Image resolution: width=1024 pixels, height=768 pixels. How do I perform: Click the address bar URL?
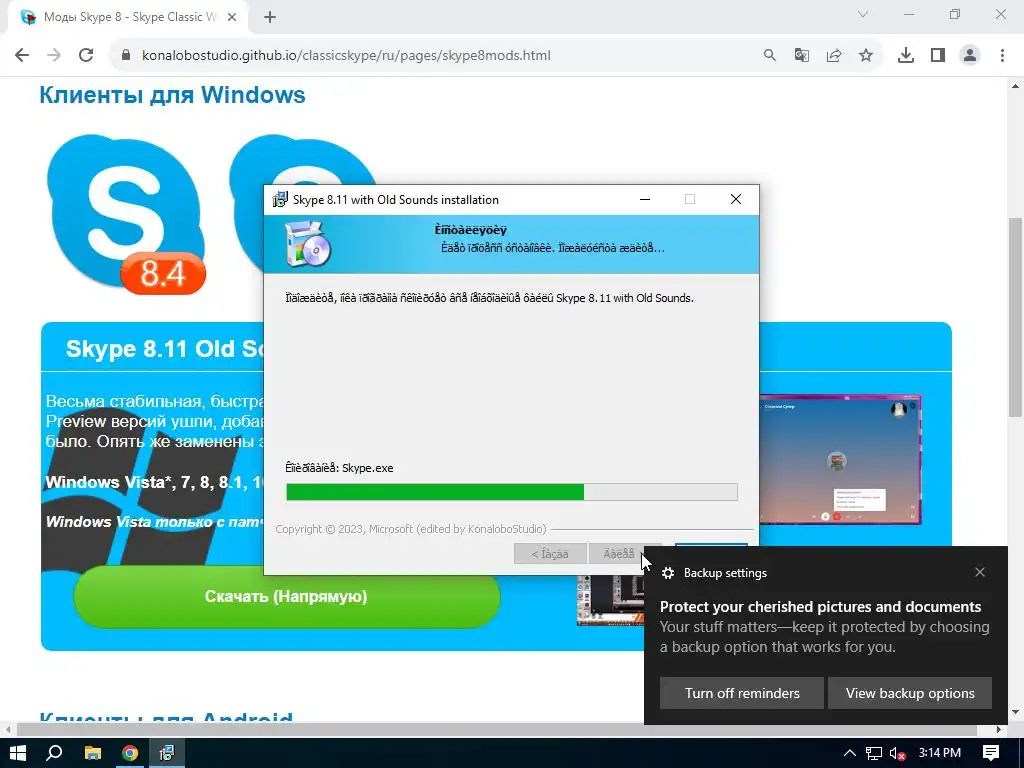[x=346, y=56]
